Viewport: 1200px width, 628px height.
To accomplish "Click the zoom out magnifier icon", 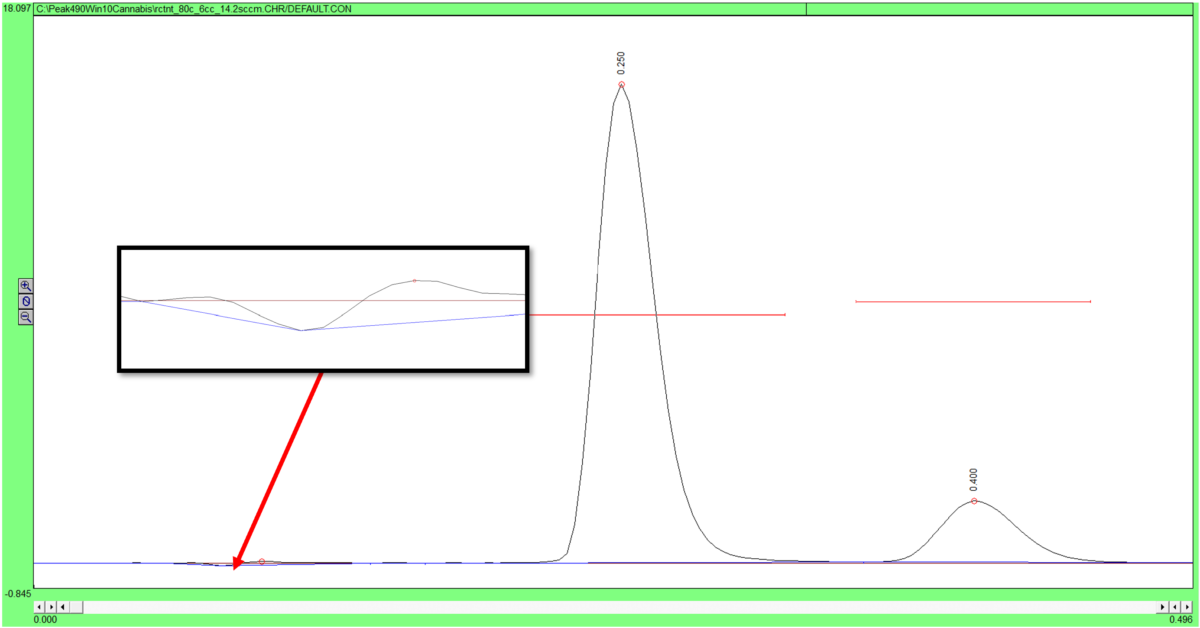I will pyautogui.click(x=26, y=317).
